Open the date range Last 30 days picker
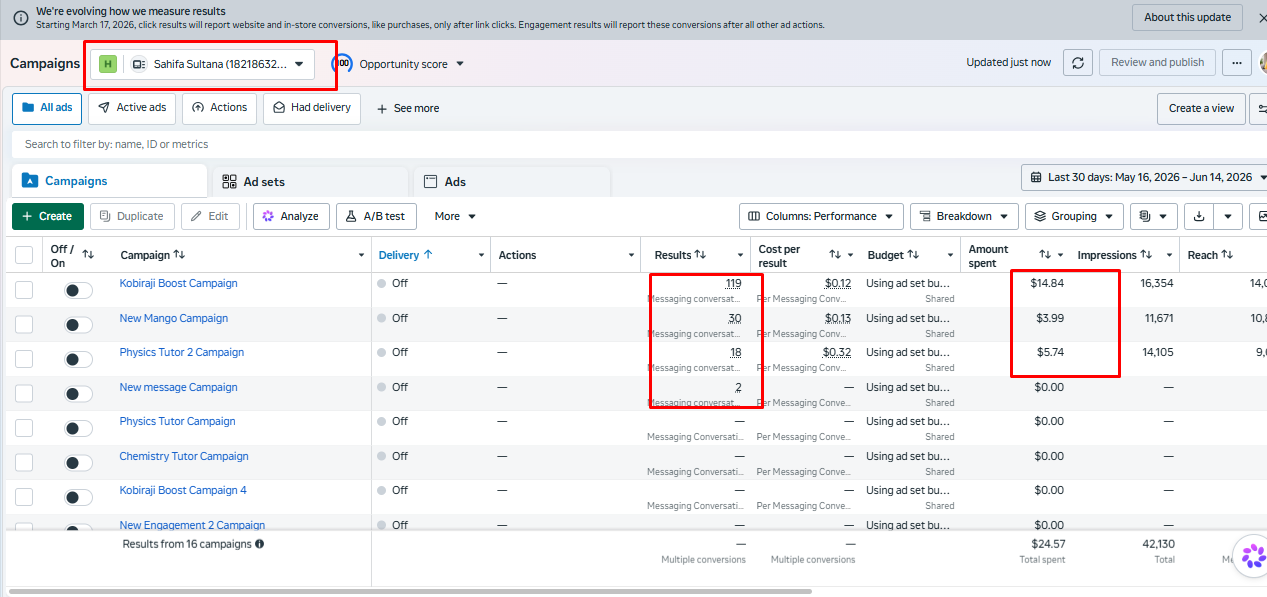Viewport: 1267px width, 597px height. pos(1144,177)
